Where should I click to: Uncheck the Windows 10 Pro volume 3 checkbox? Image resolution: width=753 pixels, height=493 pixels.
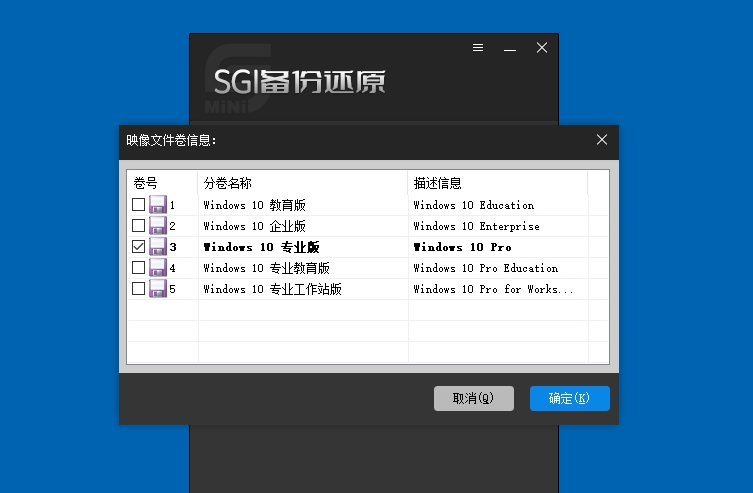(138, 247)
